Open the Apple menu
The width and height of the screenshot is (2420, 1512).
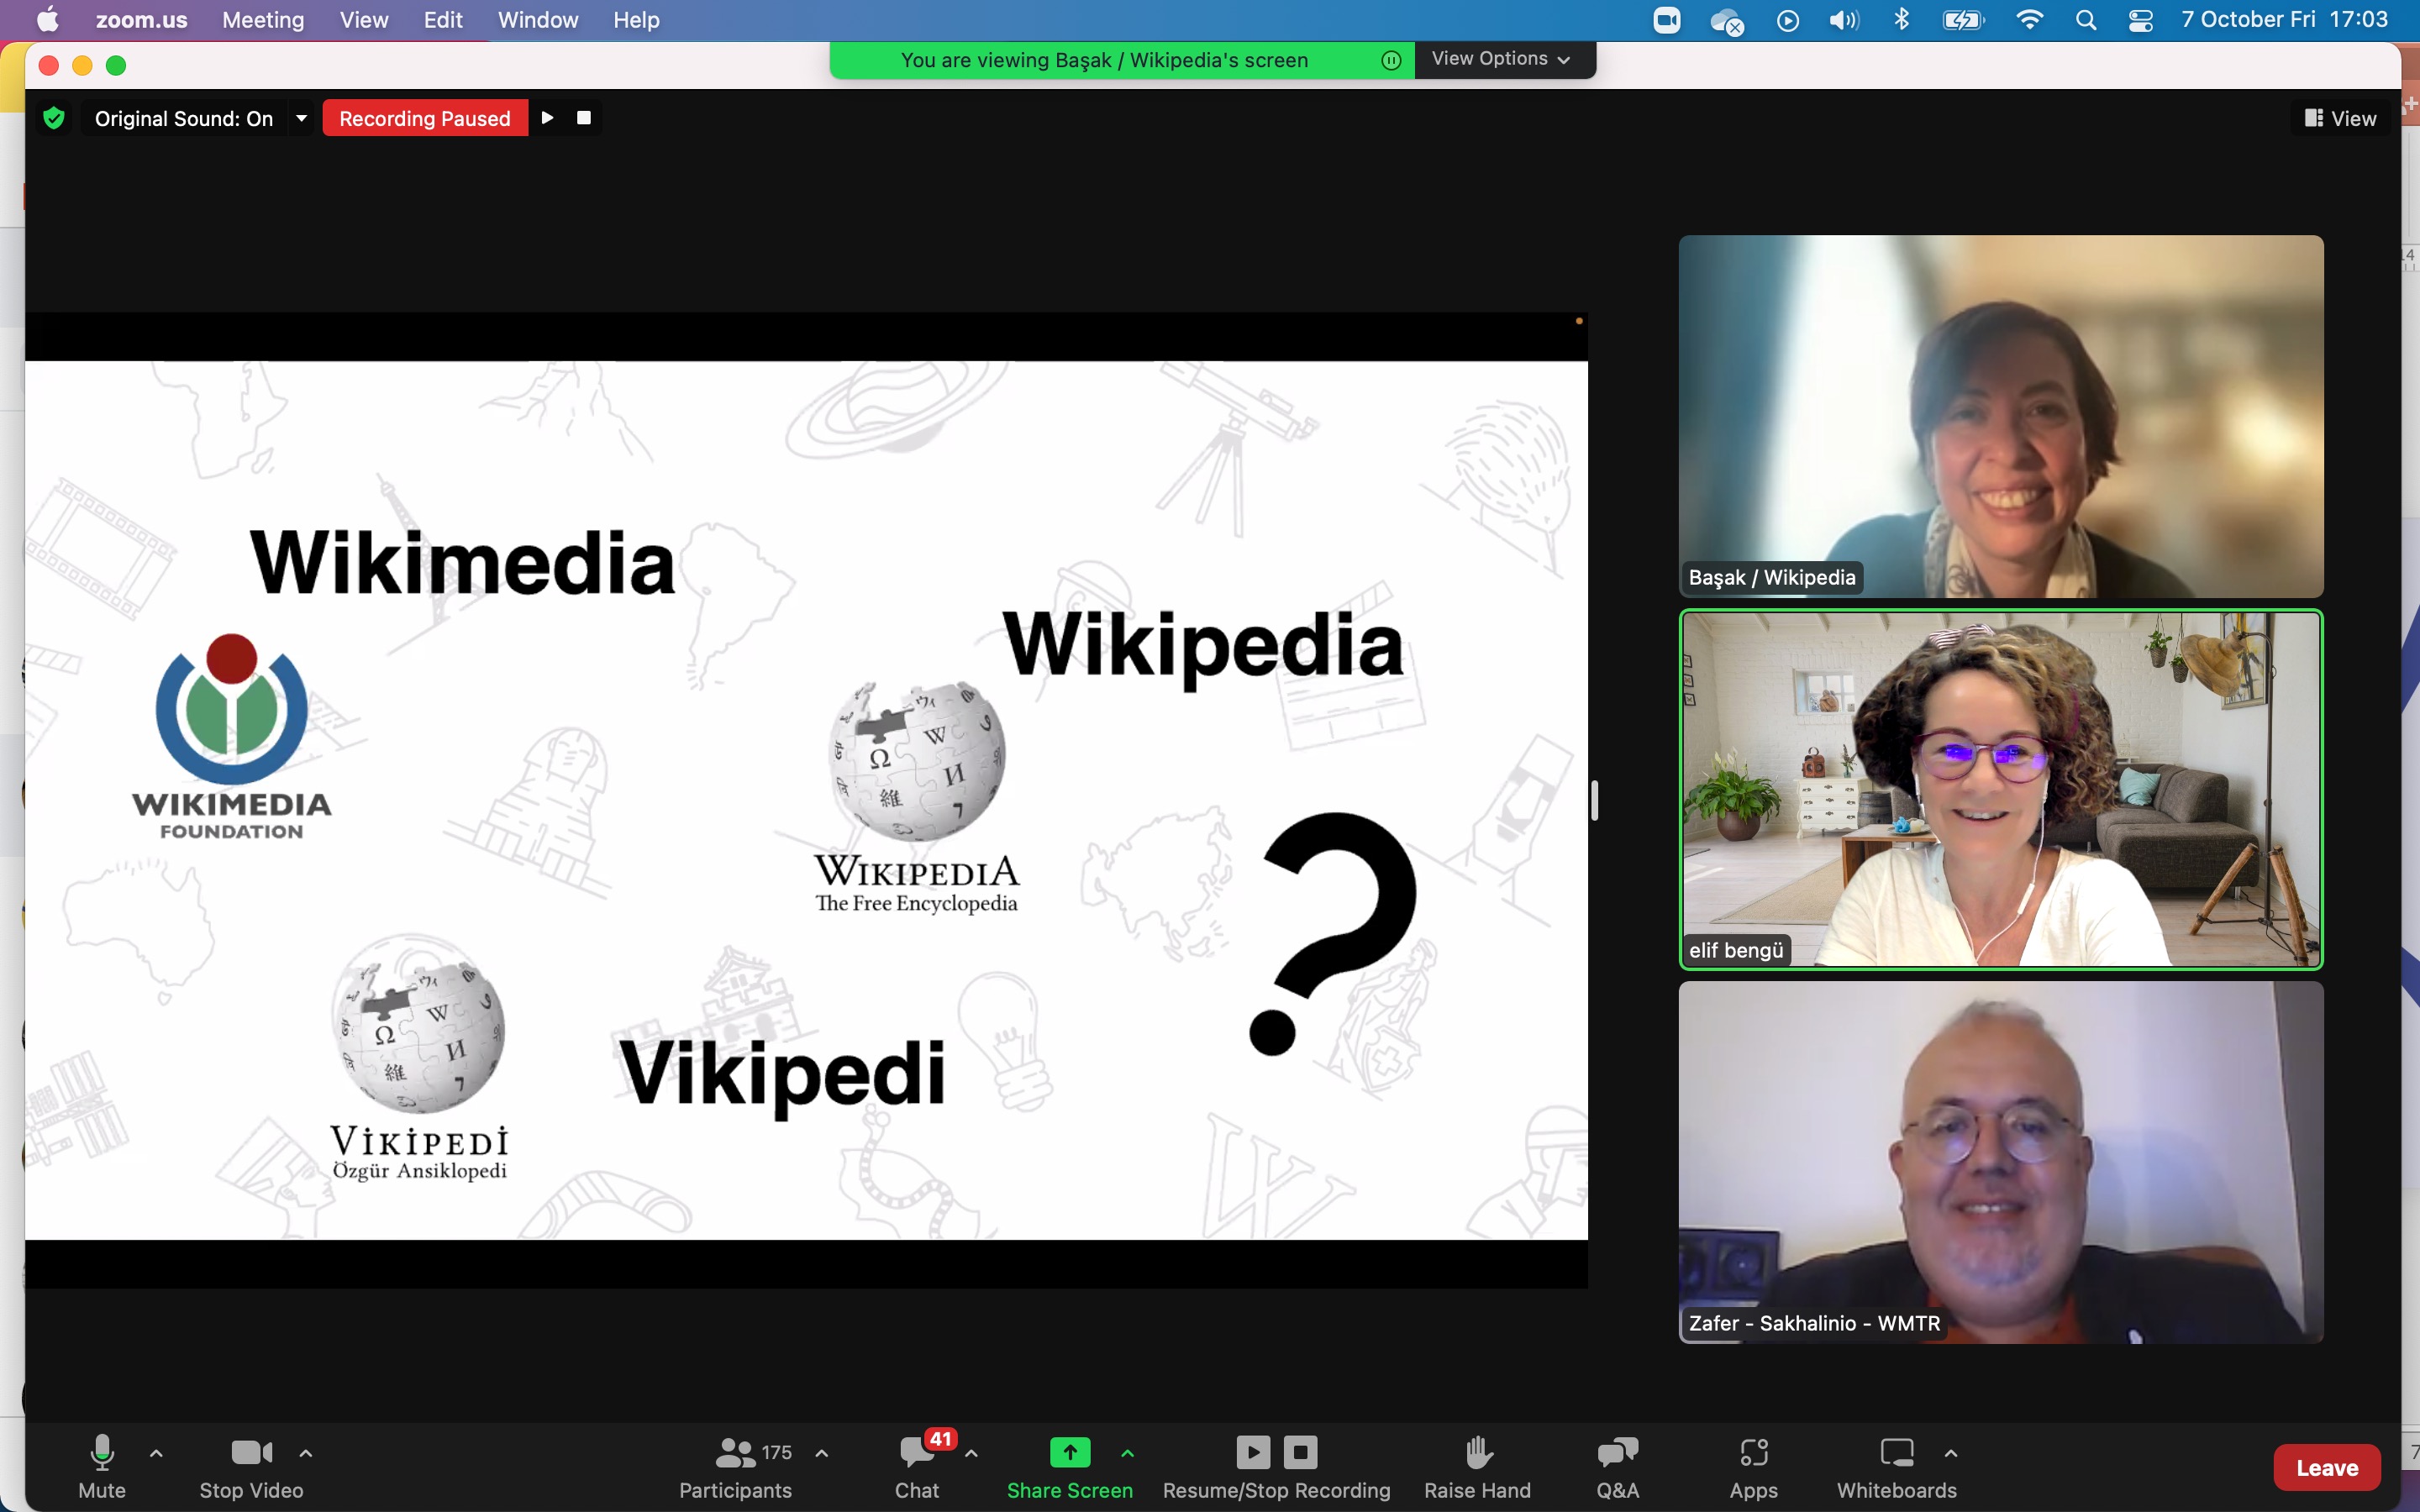point(48,20)
